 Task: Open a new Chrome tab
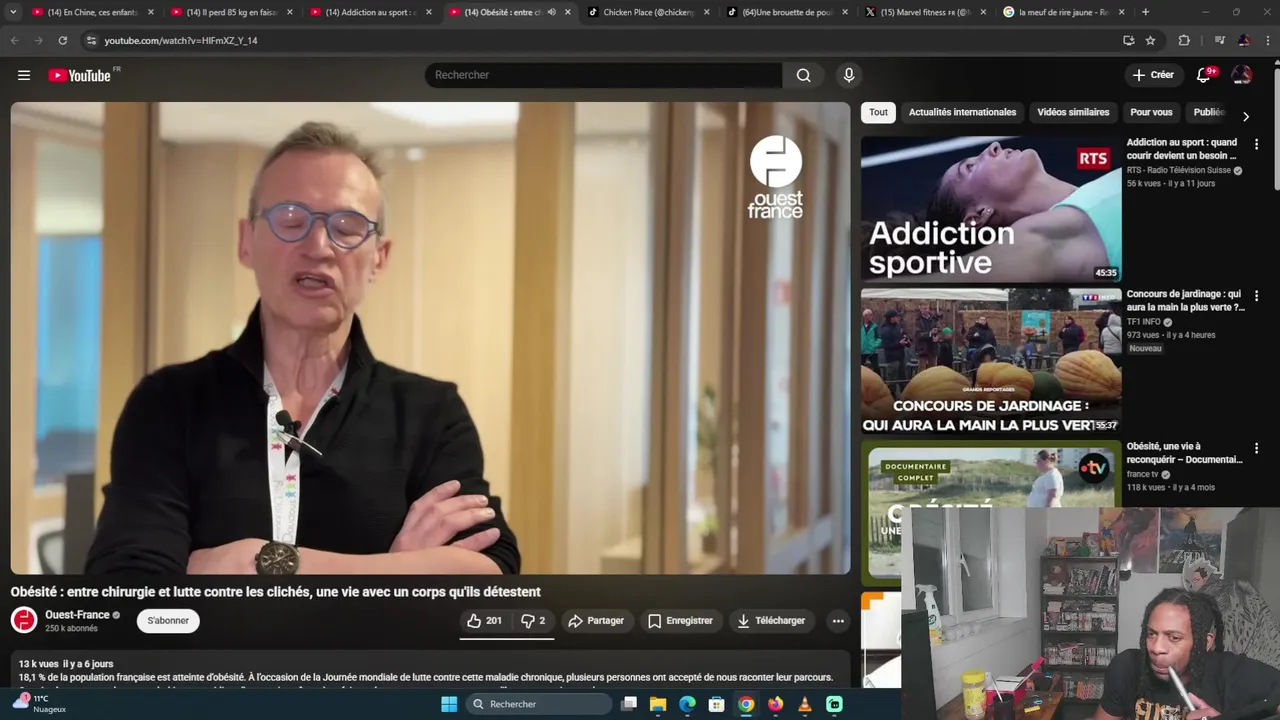click(x=1145, y=12)
